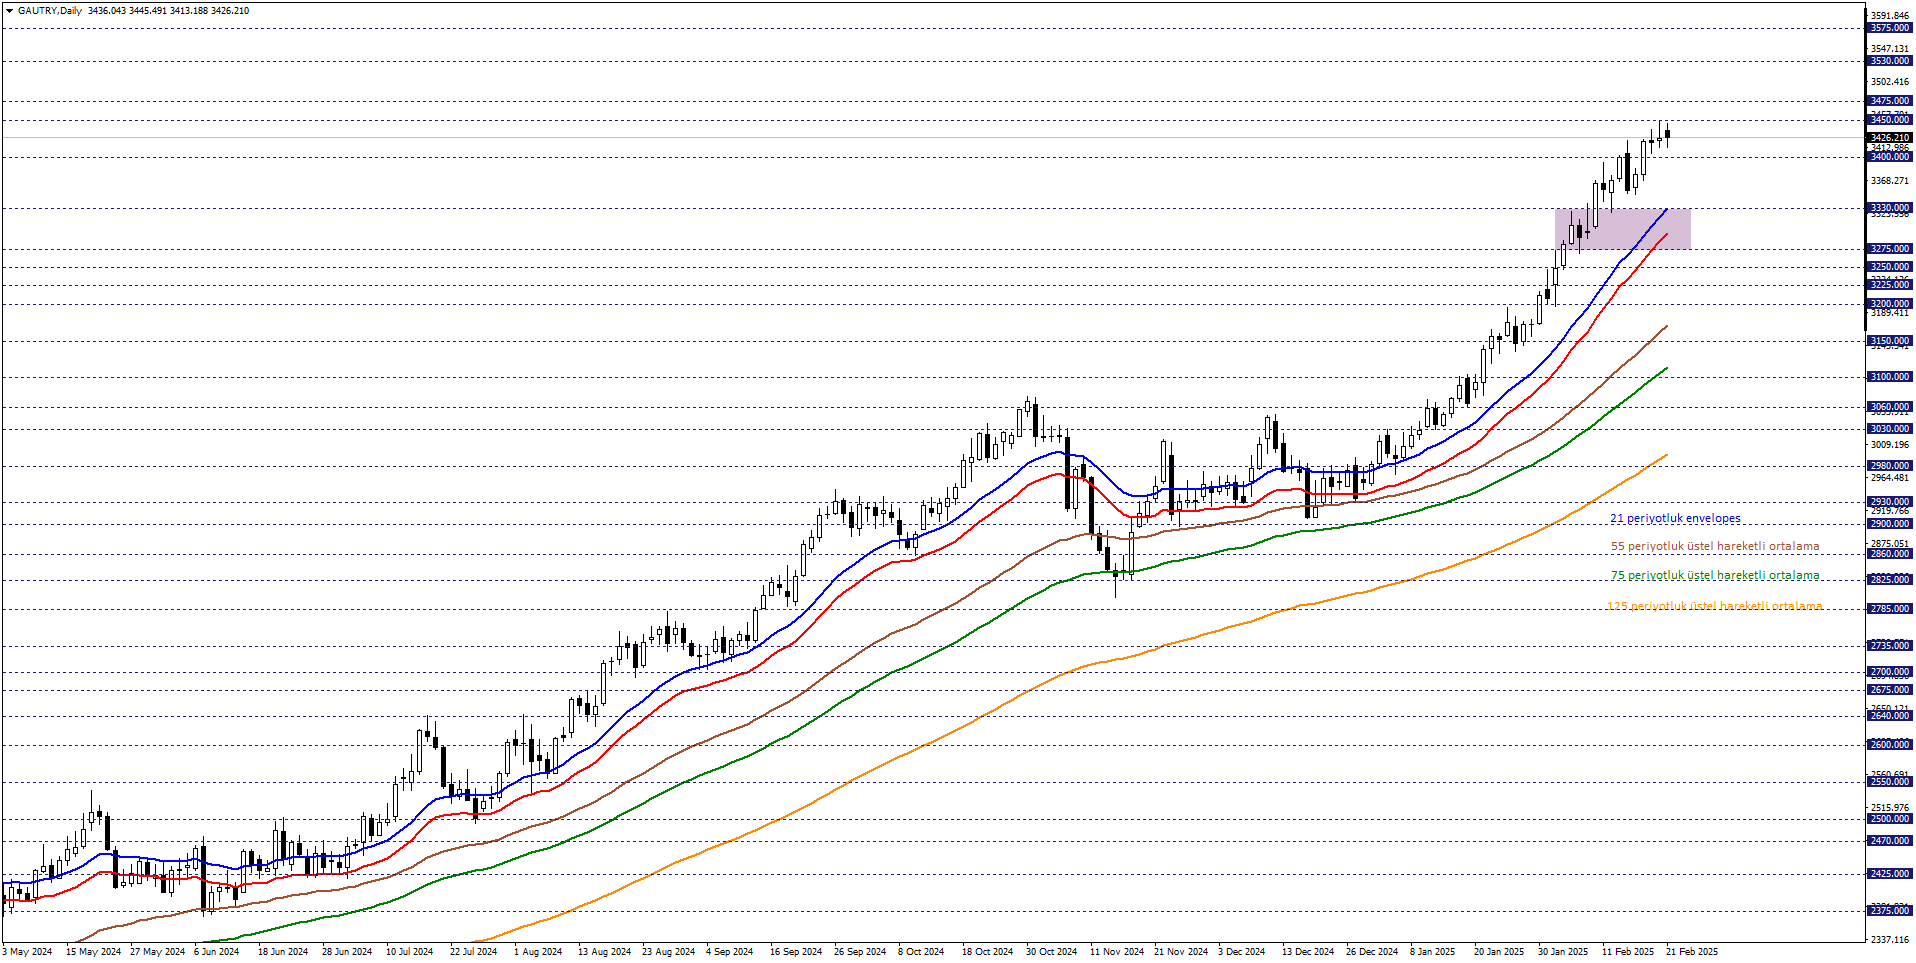Screen dimensions: 1916x963
Task: Click the '8 Jan 2025' date on time axis
Action: 1432,952
